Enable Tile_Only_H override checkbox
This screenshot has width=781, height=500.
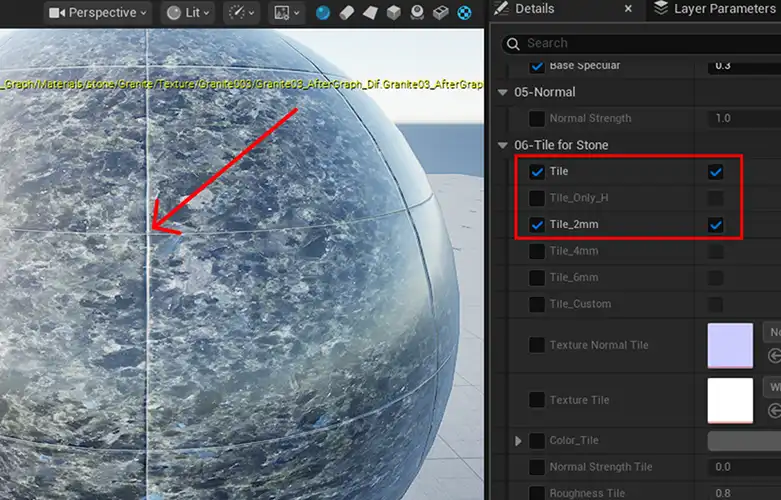tap(537, 198)
